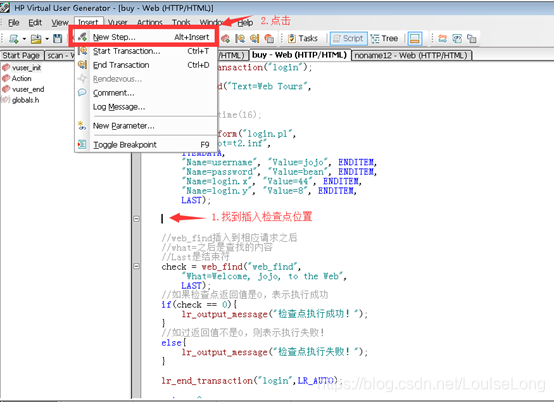The height and width of the screenshot is (402, 554).
Task: Click the red-green icon right of New Step
Action: [225, 38]
